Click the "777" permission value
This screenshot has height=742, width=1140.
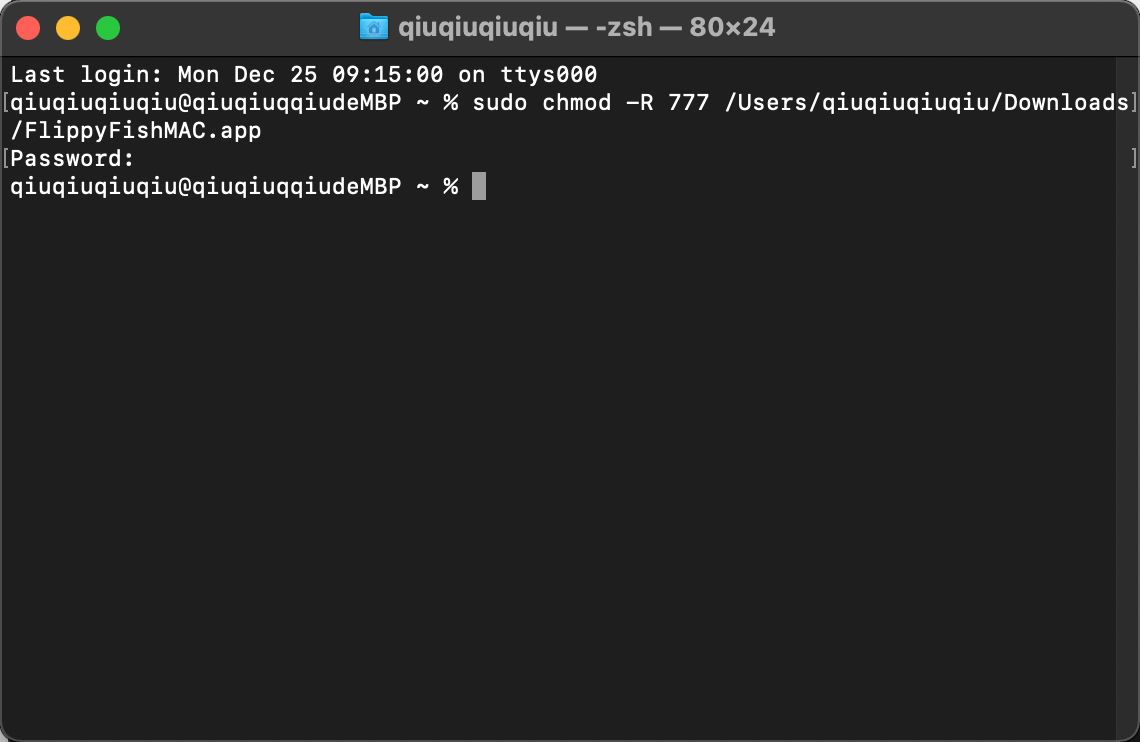tap(689, 102)
